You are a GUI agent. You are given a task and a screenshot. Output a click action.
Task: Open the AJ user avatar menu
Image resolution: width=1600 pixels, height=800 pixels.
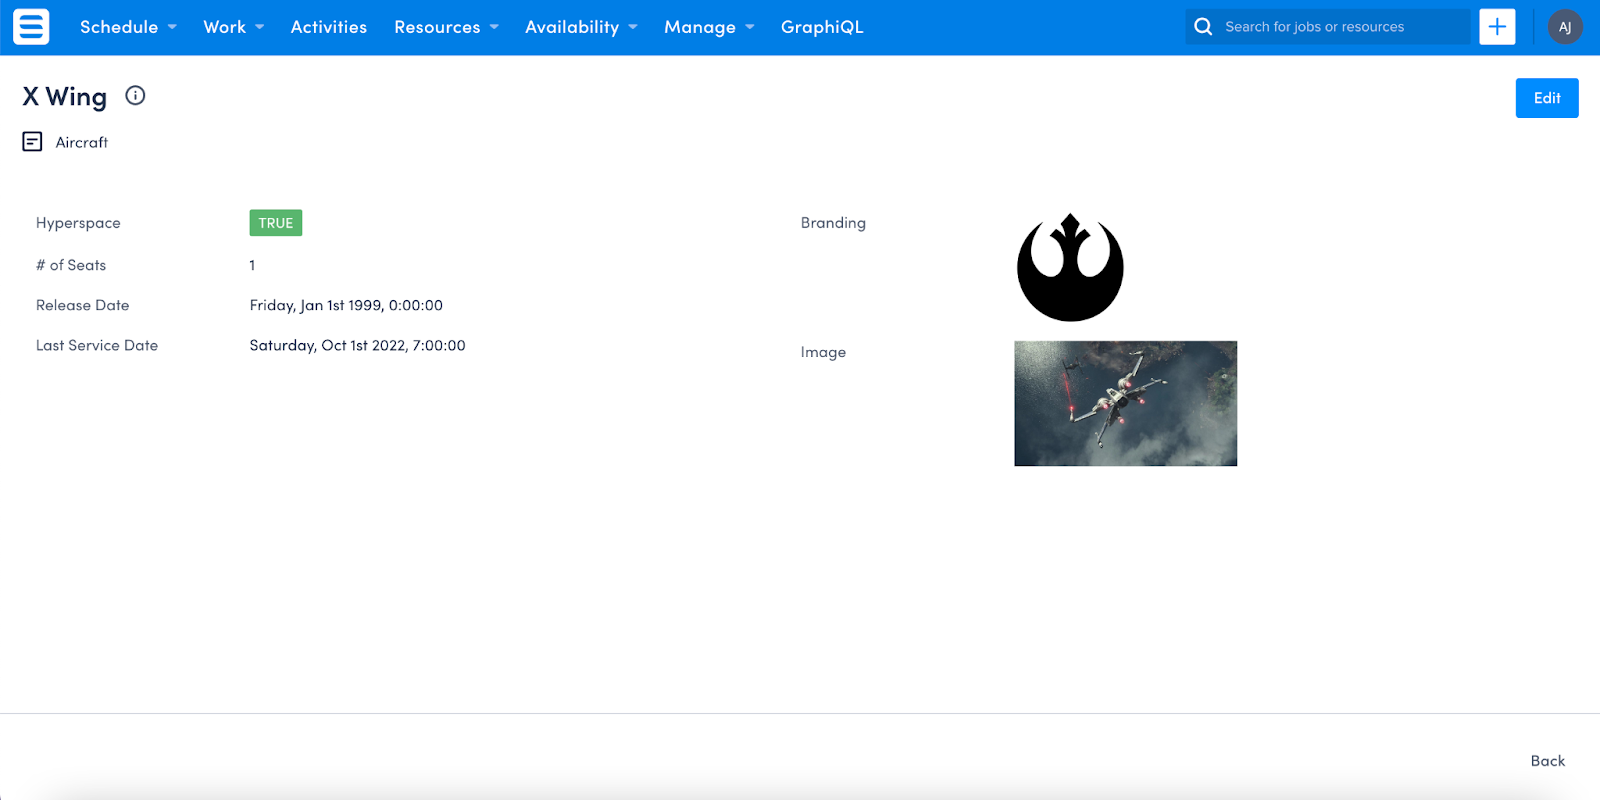[1565, 27]
